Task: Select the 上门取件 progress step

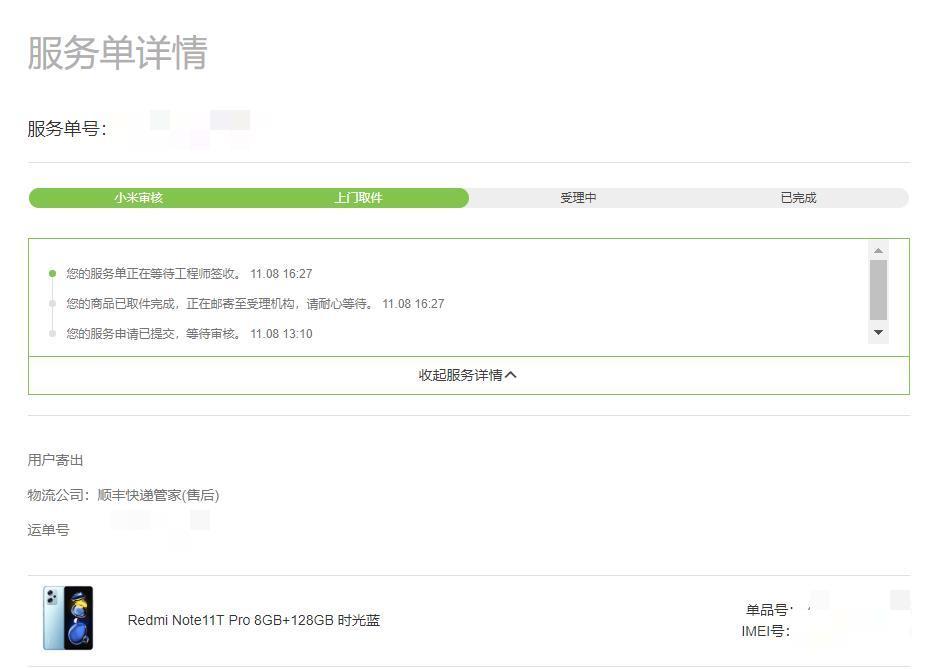Action: [x=359, y=197]
